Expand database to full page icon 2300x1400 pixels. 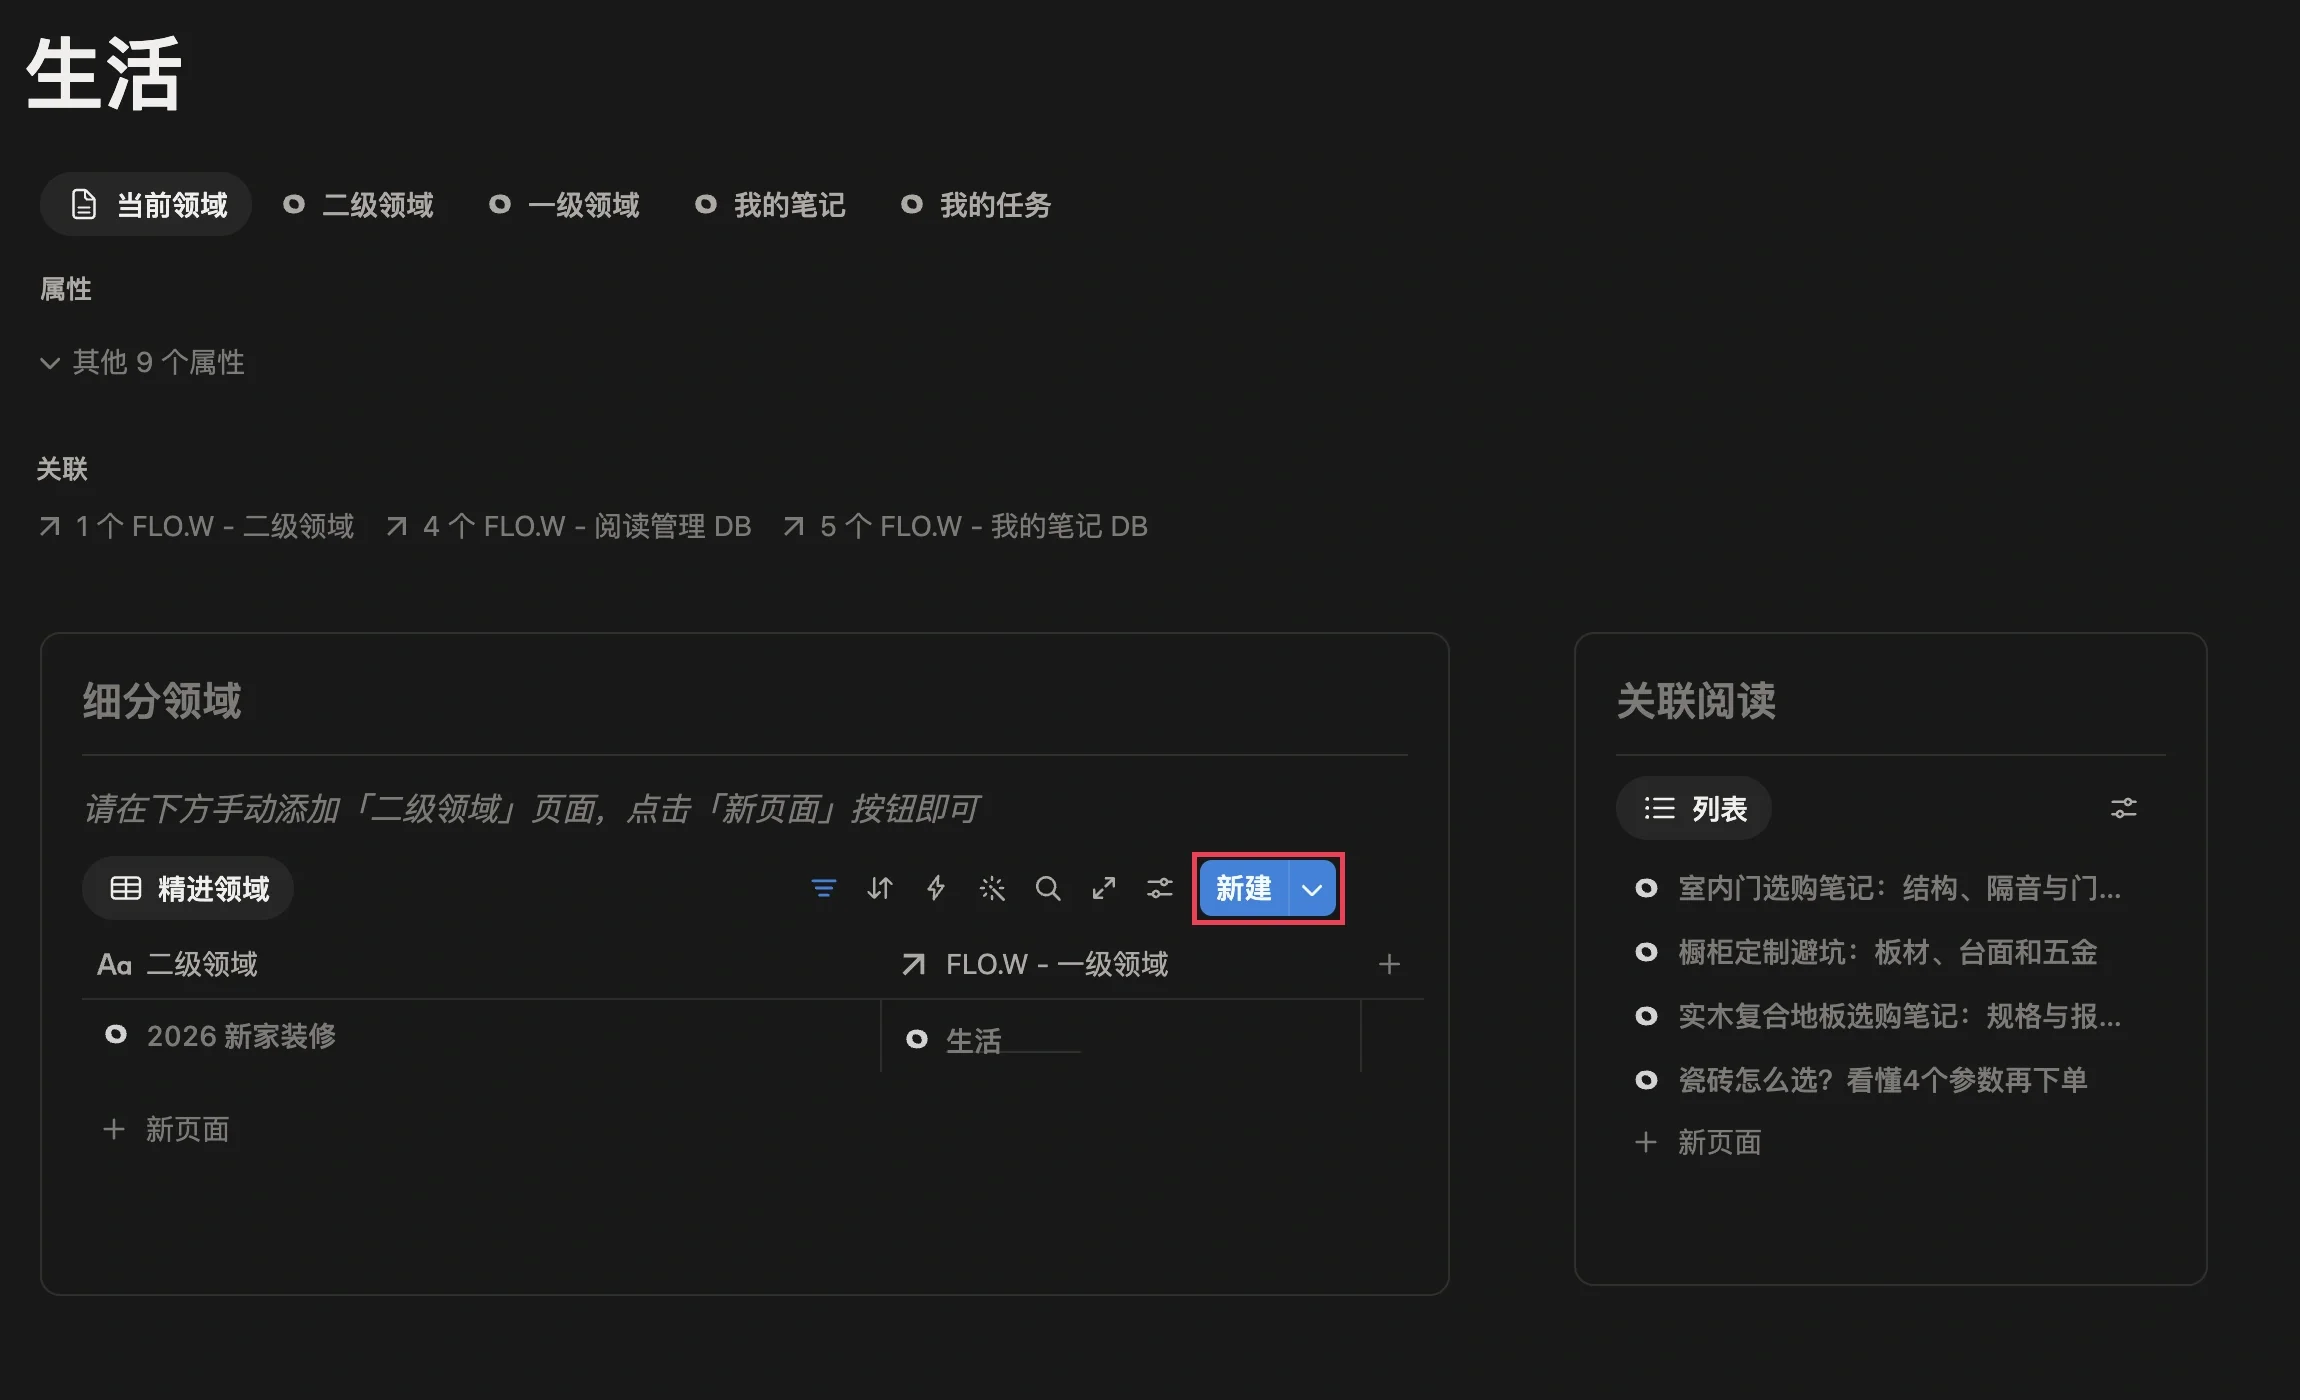pyautogui.click(x=1103, y=888)
